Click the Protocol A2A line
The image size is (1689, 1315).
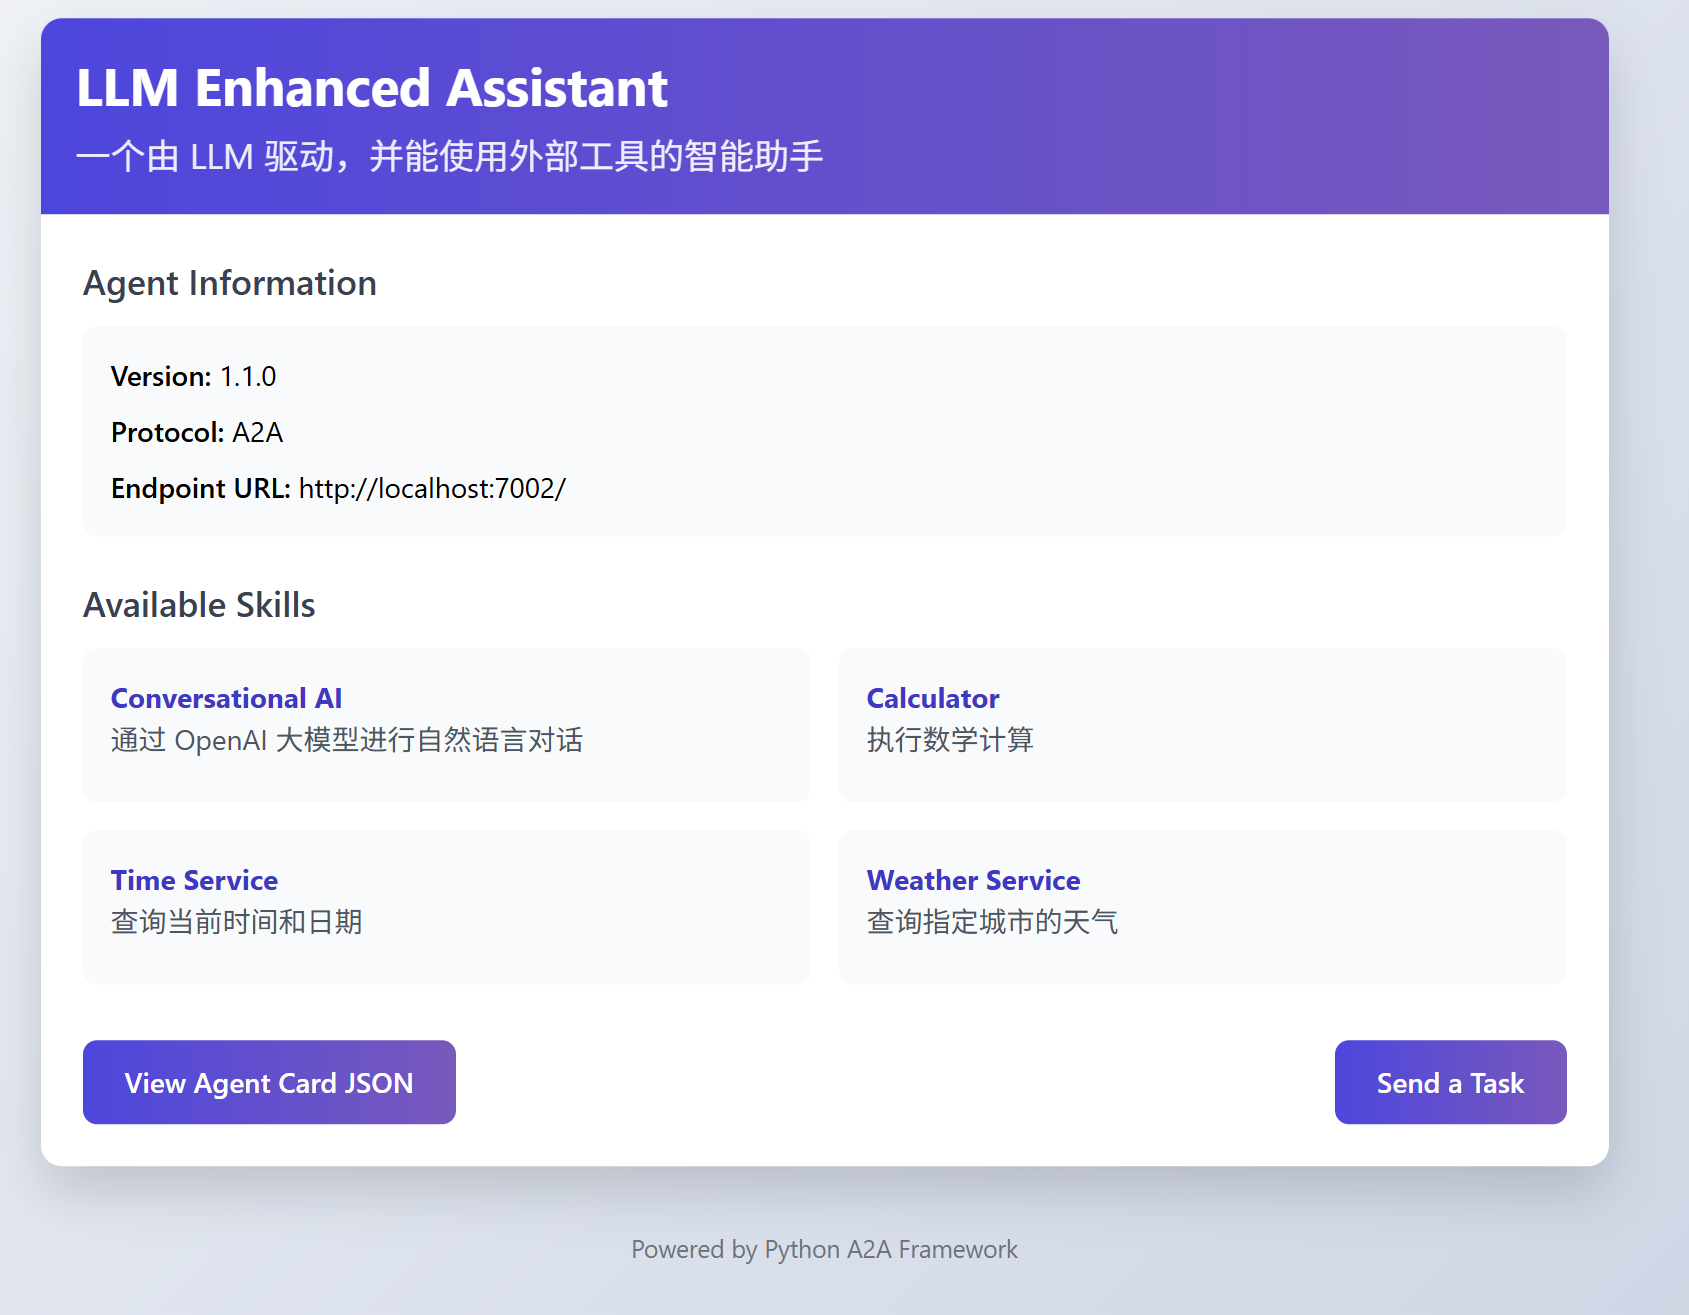coord(197,433)
